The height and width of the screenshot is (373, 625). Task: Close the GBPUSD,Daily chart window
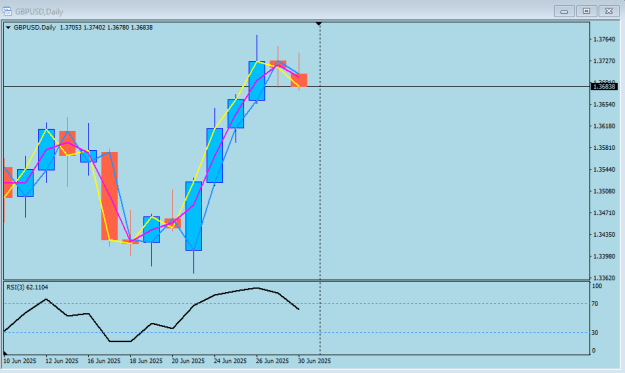click(x=609, y=11)
